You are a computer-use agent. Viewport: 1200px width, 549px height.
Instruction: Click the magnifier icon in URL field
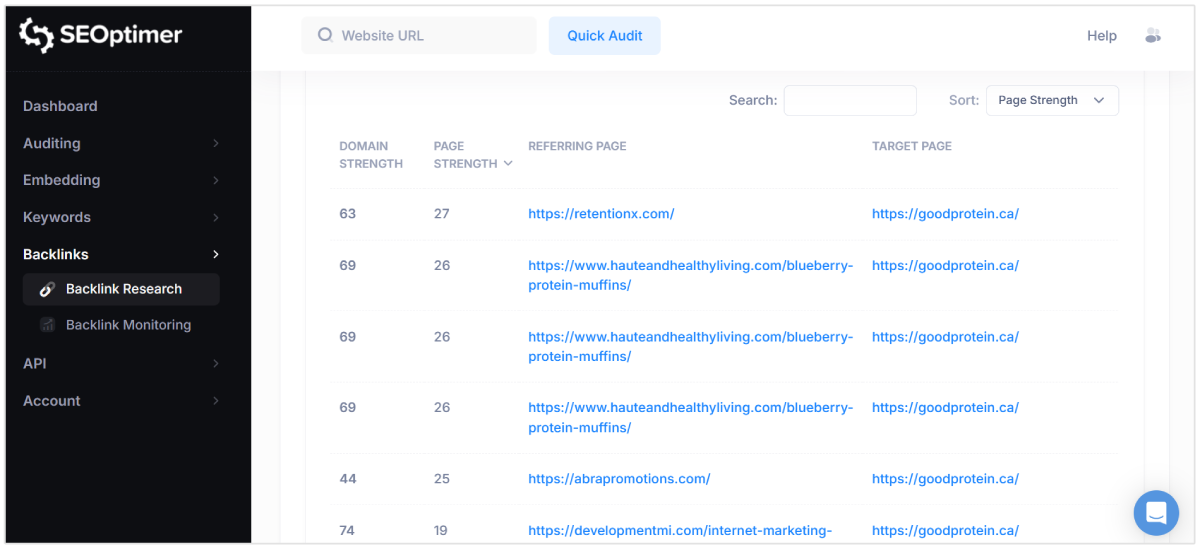325,35
